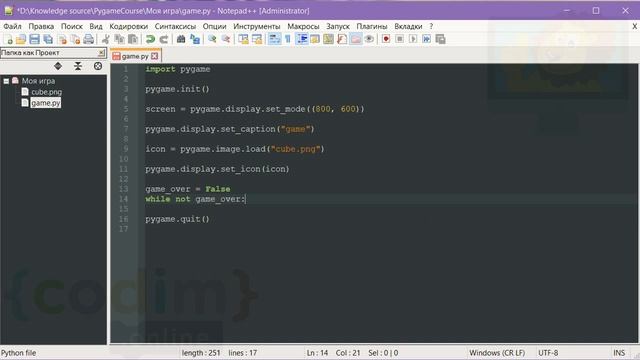640x360 pixels.
Task: Click the Redo toolbar icon
Action: point(164,39)
